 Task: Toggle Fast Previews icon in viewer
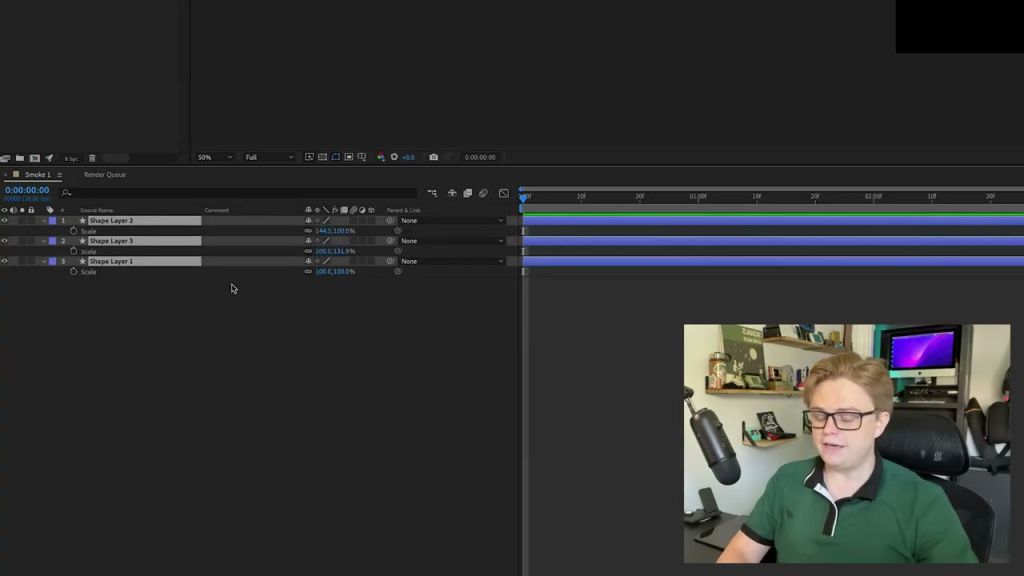coord(310,157)
